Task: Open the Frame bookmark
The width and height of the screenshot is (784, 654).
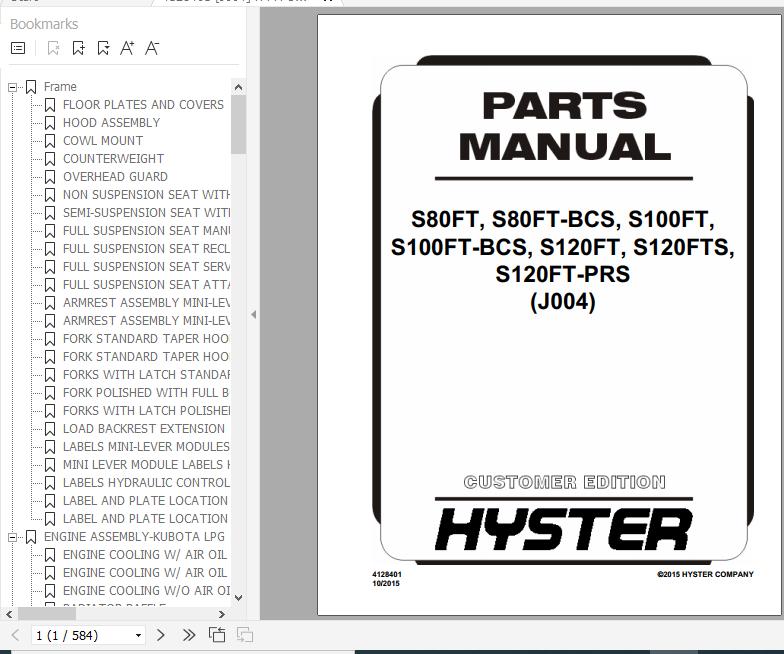Action: (60, 86)
